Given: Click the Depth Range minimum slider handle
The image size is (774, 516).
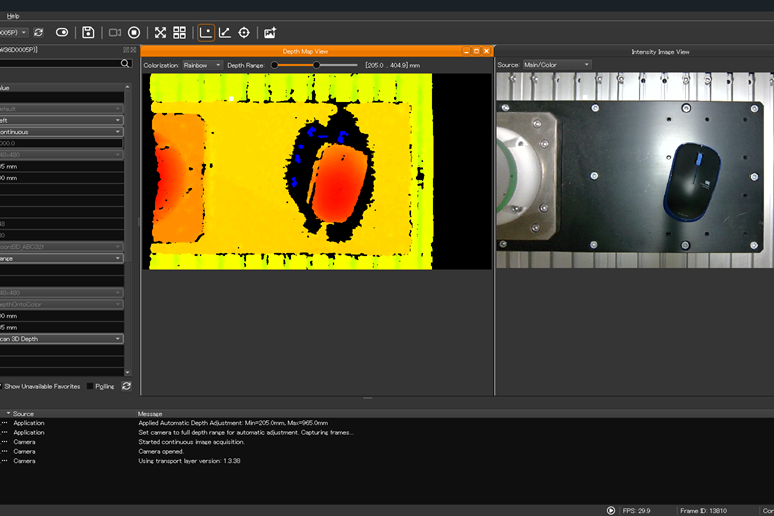Looking at the screenshot, I should 274,65.
